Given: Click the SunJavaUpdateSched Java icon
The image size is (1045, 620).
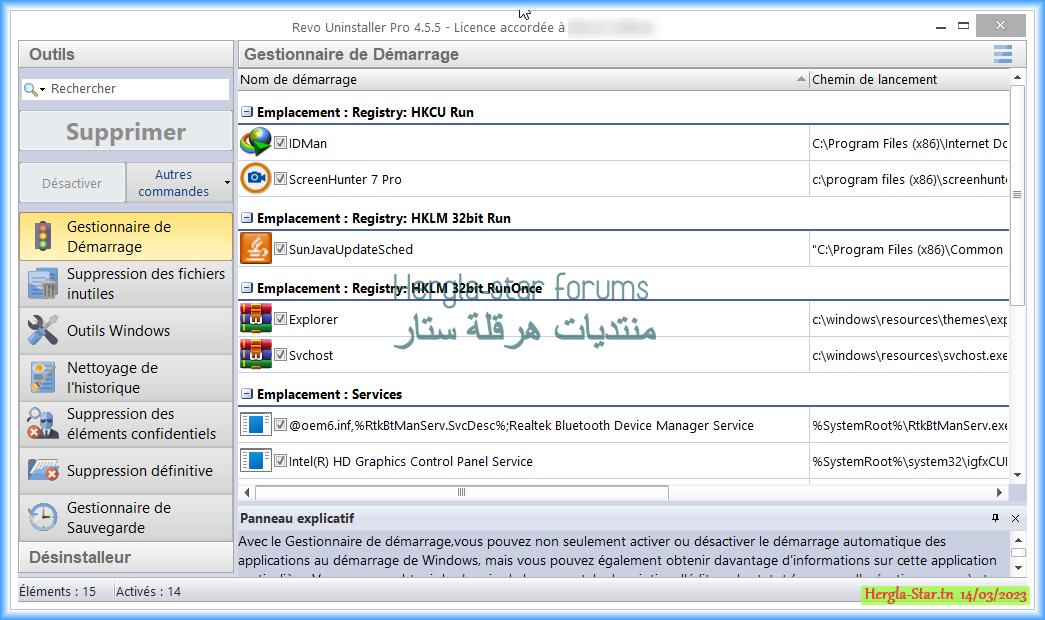Looking at the screenshot, I should click(x=256, y=248).
